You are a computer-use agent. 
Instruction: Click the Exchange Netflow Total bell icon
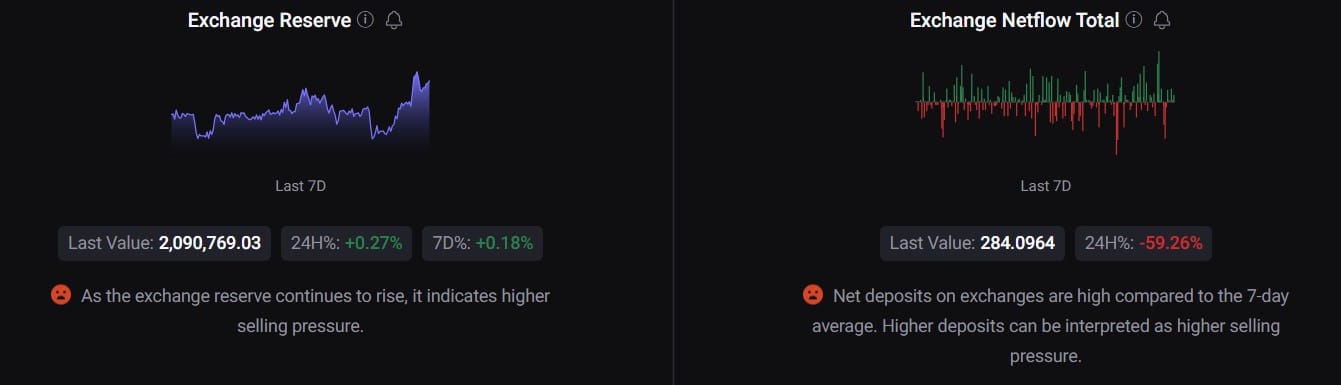coord(1162,20)
